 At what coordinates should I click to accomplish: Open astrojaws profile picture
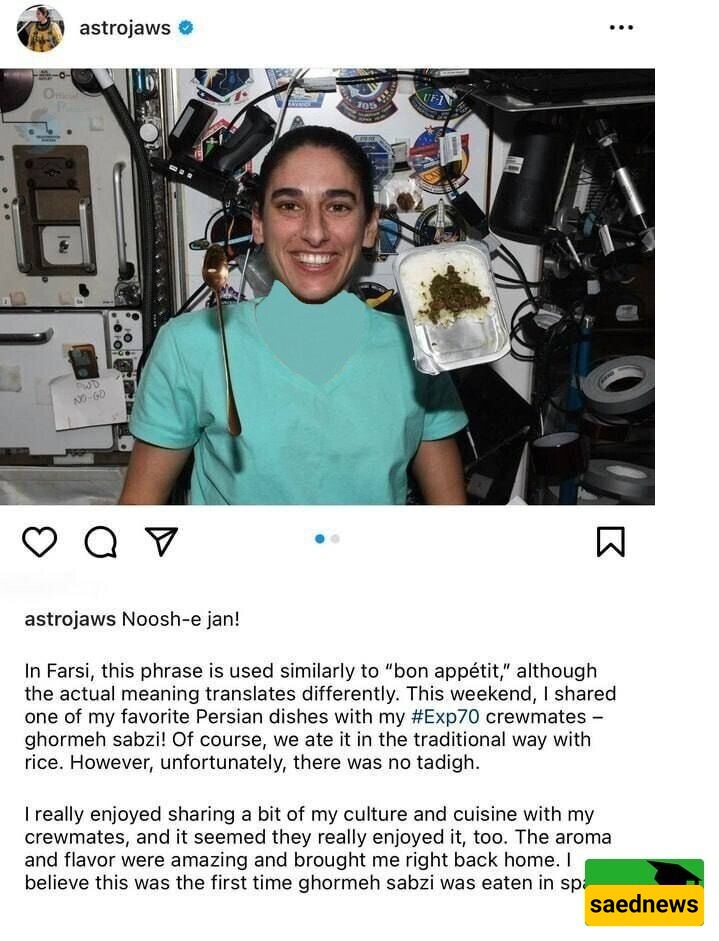(x=40, y=28)
